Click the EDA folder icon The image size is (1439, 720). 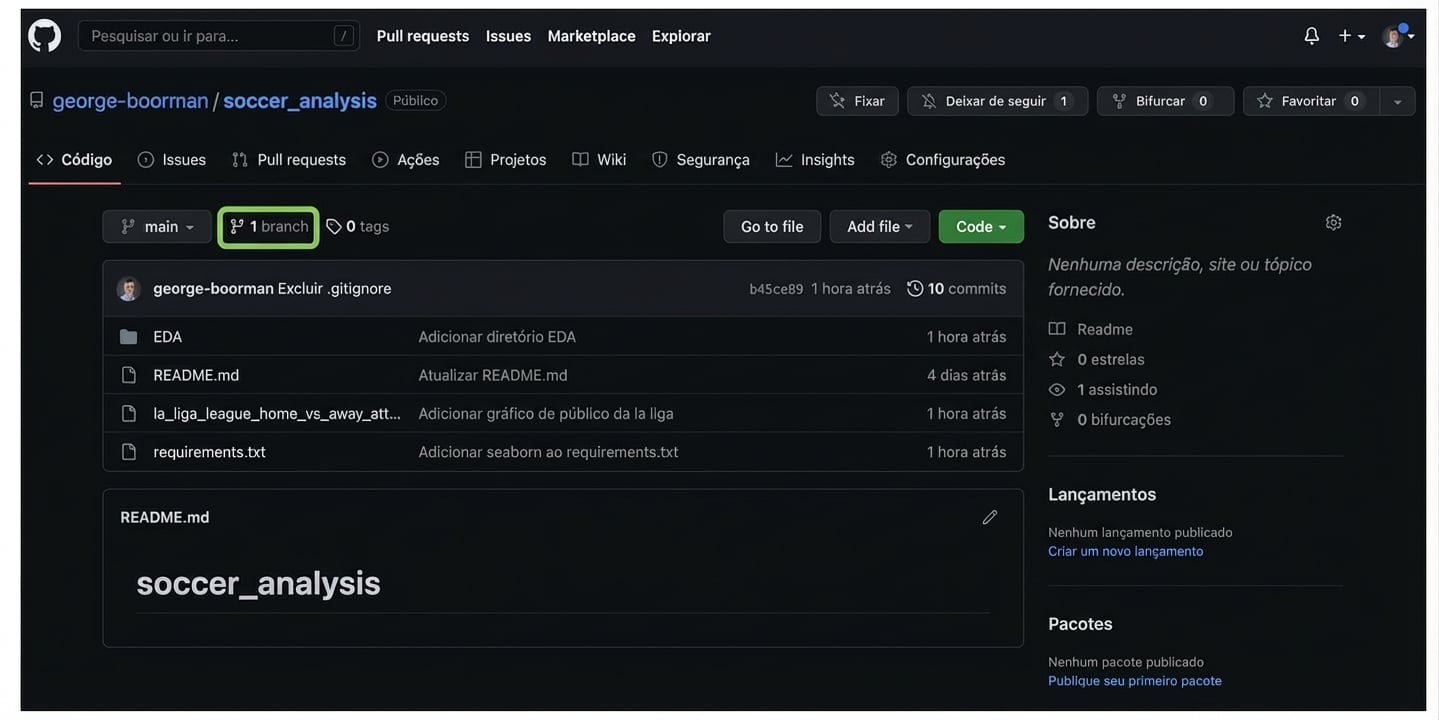click(128, 337)
